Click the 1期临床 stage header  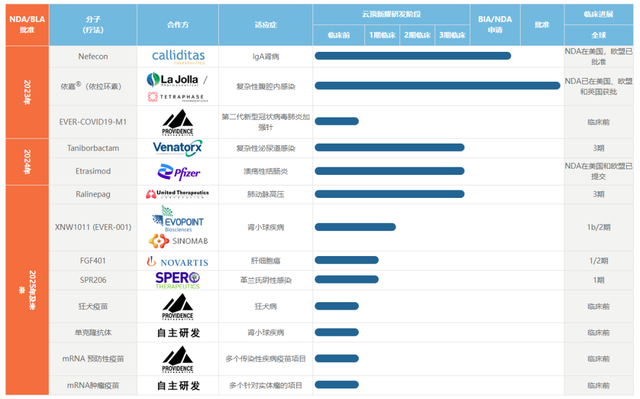382,35
